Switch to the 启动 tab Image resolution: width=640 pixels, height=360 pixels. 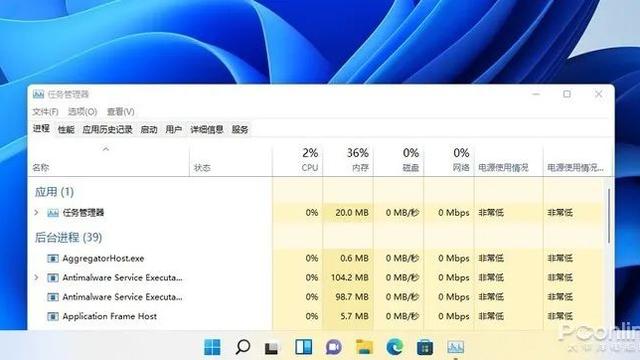click(149, 129)
